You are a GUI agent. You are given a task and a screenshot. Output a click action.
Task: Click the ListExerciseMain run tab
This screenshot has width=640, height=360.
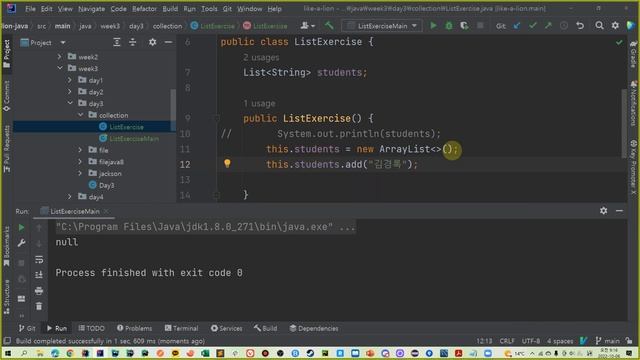[74, 211]
